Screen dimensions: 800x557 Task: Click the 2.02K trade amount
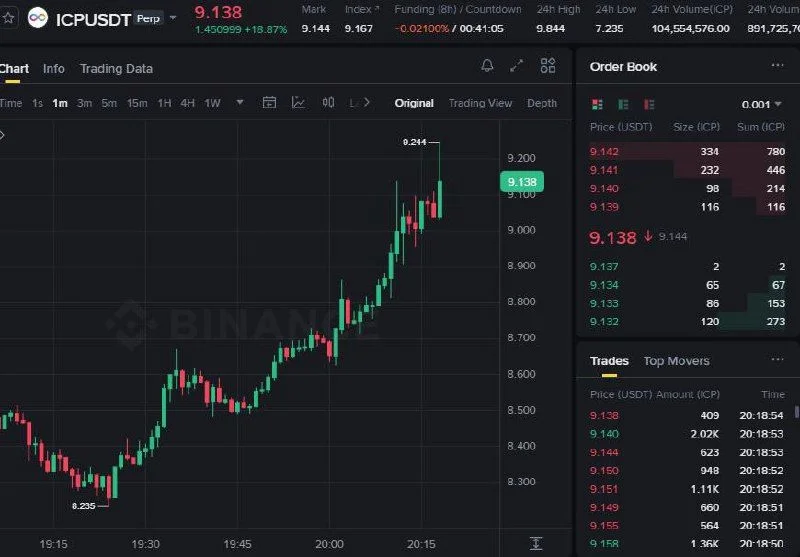(x=705, y=434)
